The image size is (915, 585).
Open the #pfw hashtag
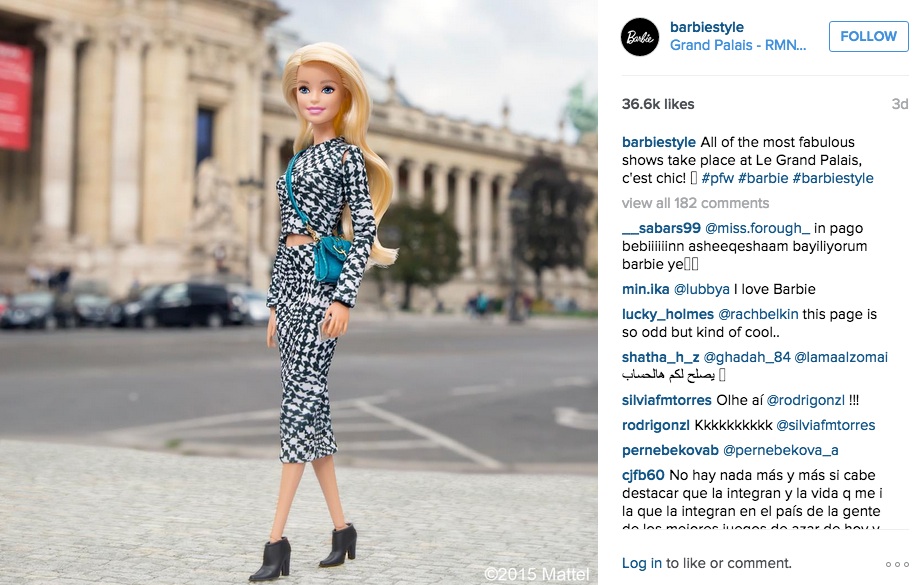coord(717,178)
